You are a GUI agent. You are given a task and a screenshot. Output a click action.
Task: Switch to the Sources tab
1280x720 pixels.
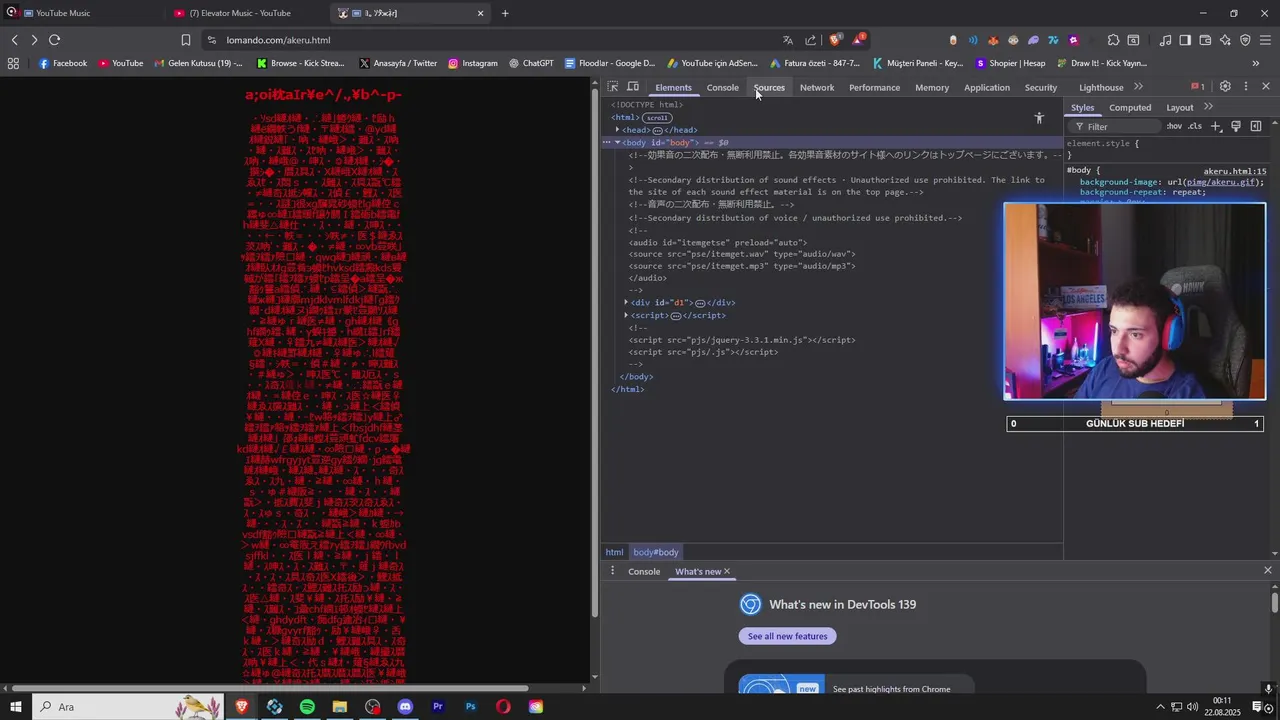coord(769,87)
